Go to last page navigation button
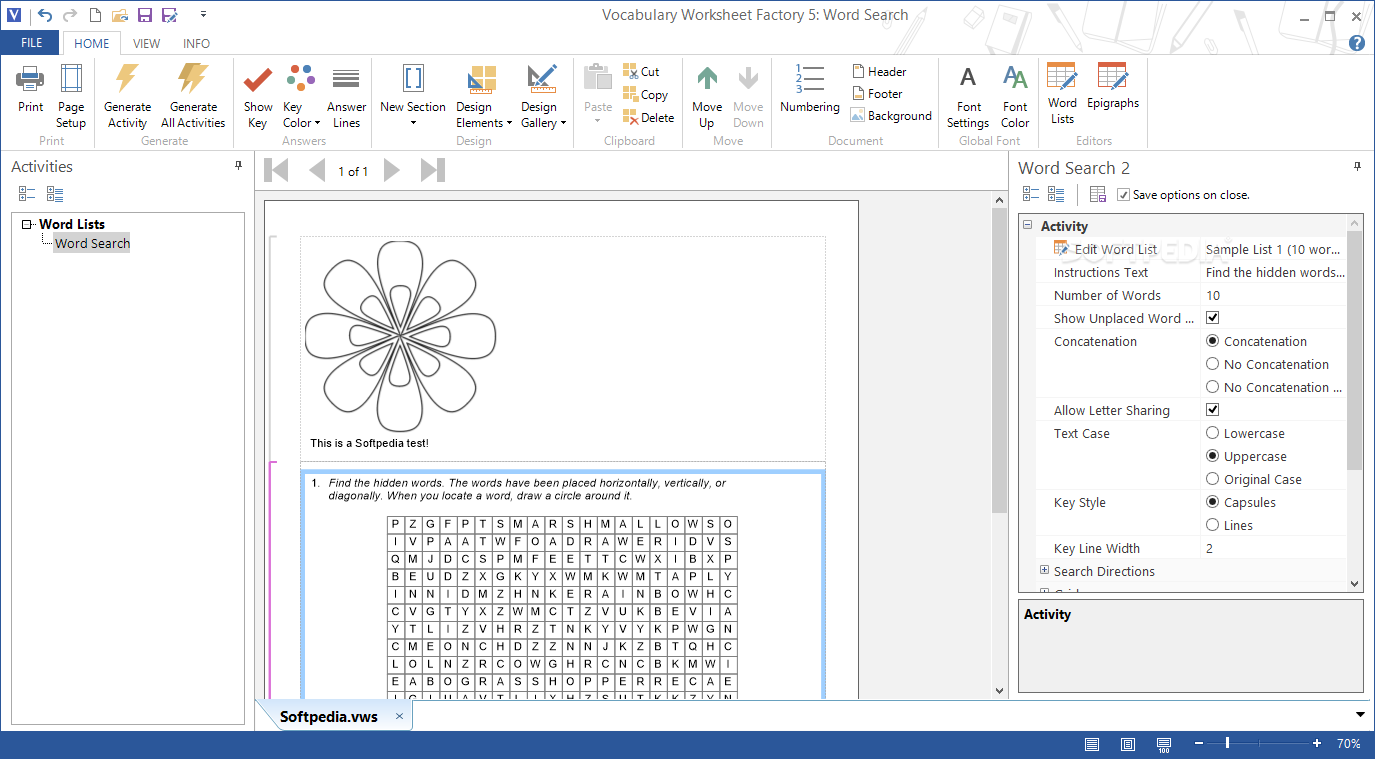The height and width of the screenshot is (759, 1375). [432, 170]
